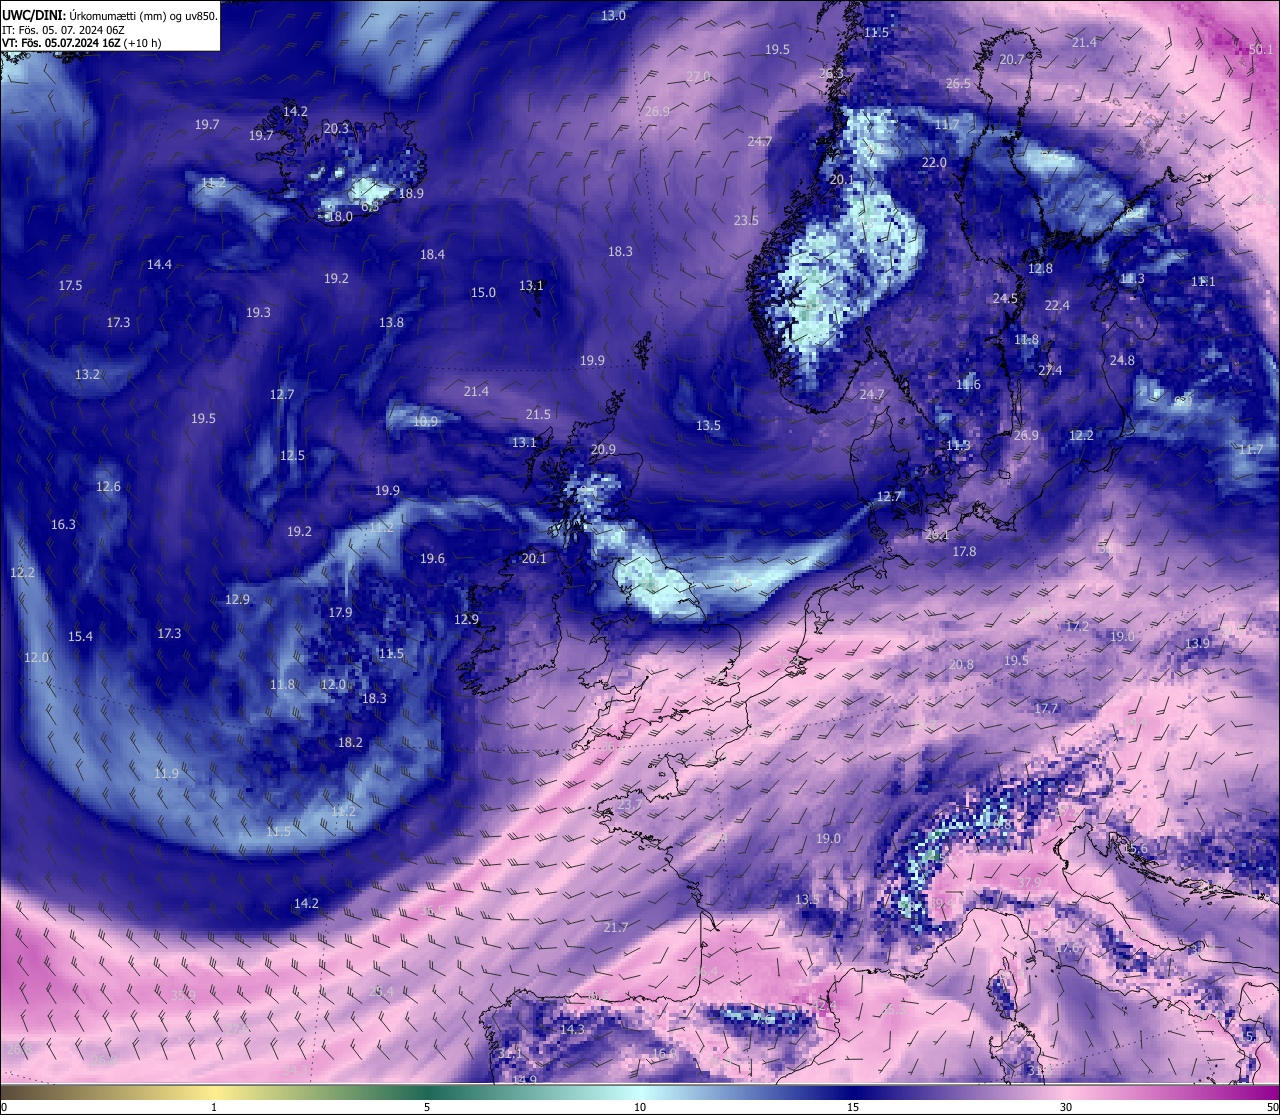The width and height of the screenshot is (1280, 1115).
Task: Click the 5 tick on the color scale
Action: pyautogui.click(x=427, y=1107)
